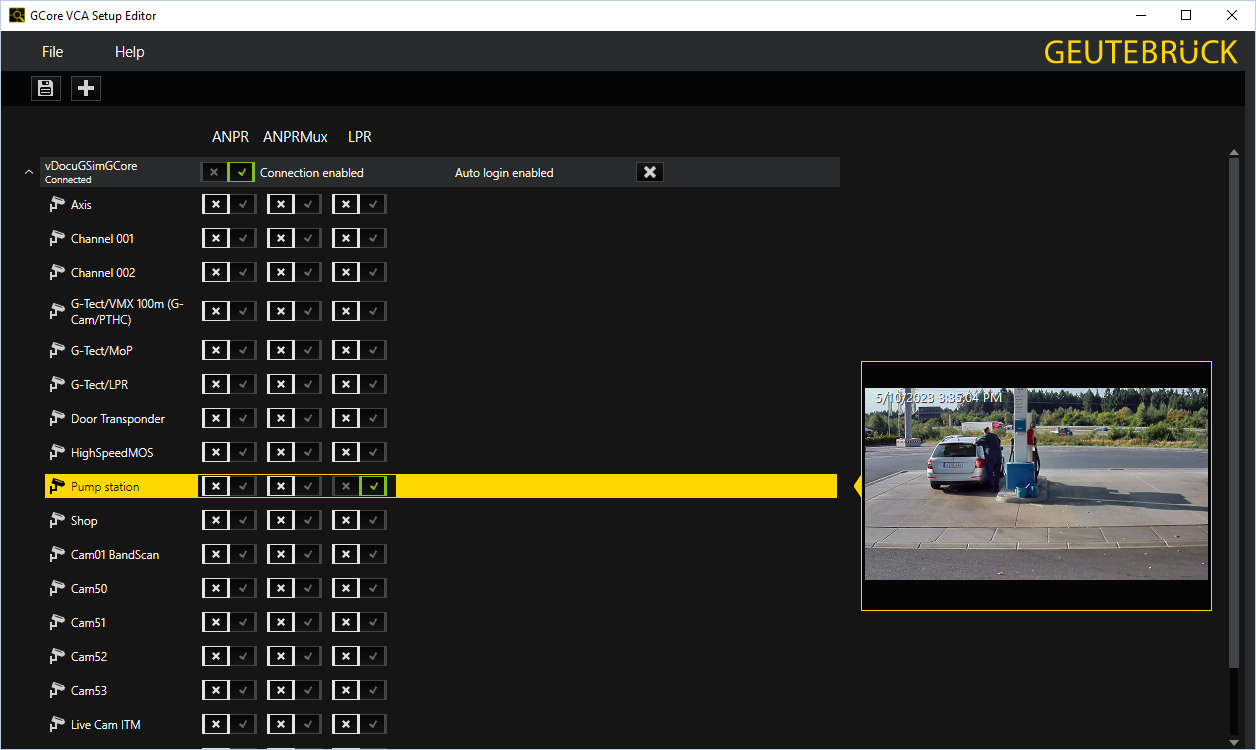Turn on LPR for G-Tect/LPR
The width and height of the screenshot is (1256, 750).
point(373,385)
